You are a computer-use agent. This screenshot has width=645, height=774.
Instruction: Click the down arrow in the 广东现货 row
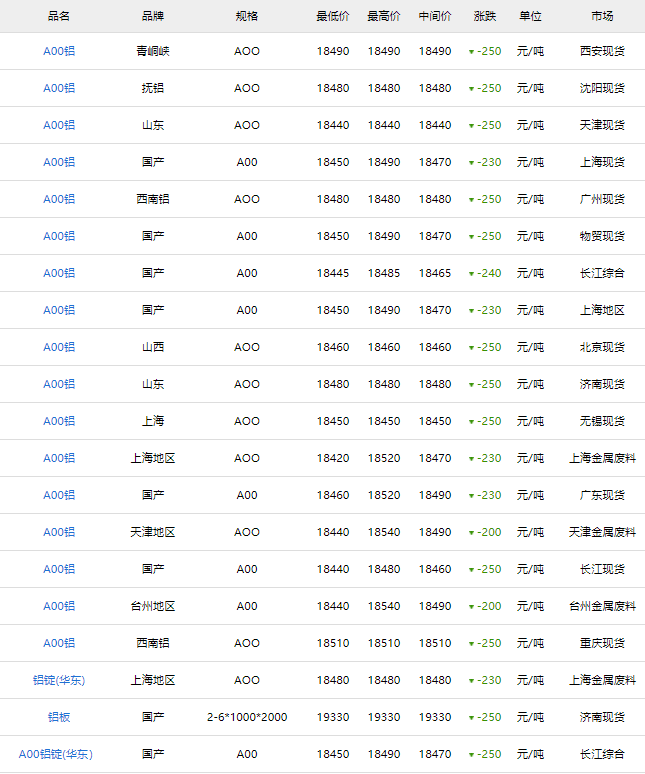tap(471, 496)
